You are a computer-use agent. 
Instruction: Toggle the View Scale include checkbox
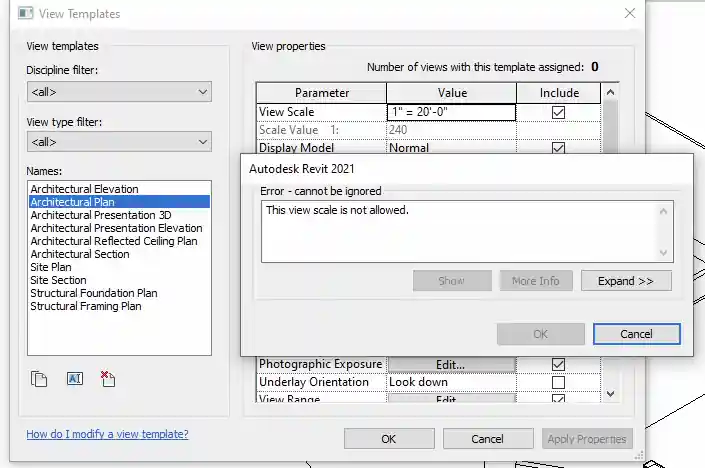(x=559, y=113)
